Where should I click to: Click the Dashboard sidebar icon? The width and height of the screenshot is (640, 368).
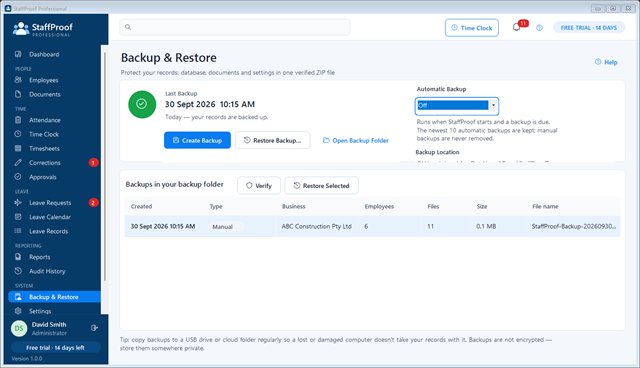pos(18,54)
